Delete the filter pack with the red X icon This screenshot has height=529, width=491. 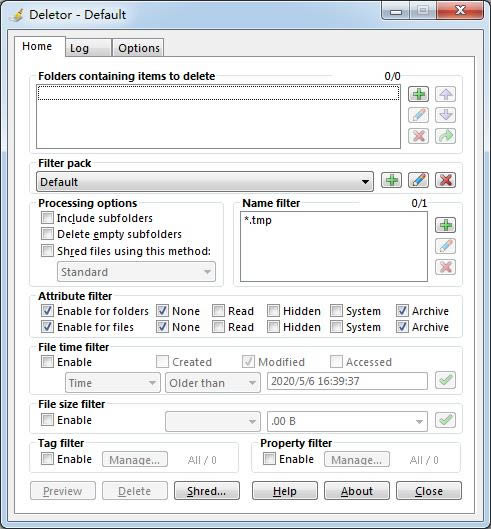click(445, 180)
